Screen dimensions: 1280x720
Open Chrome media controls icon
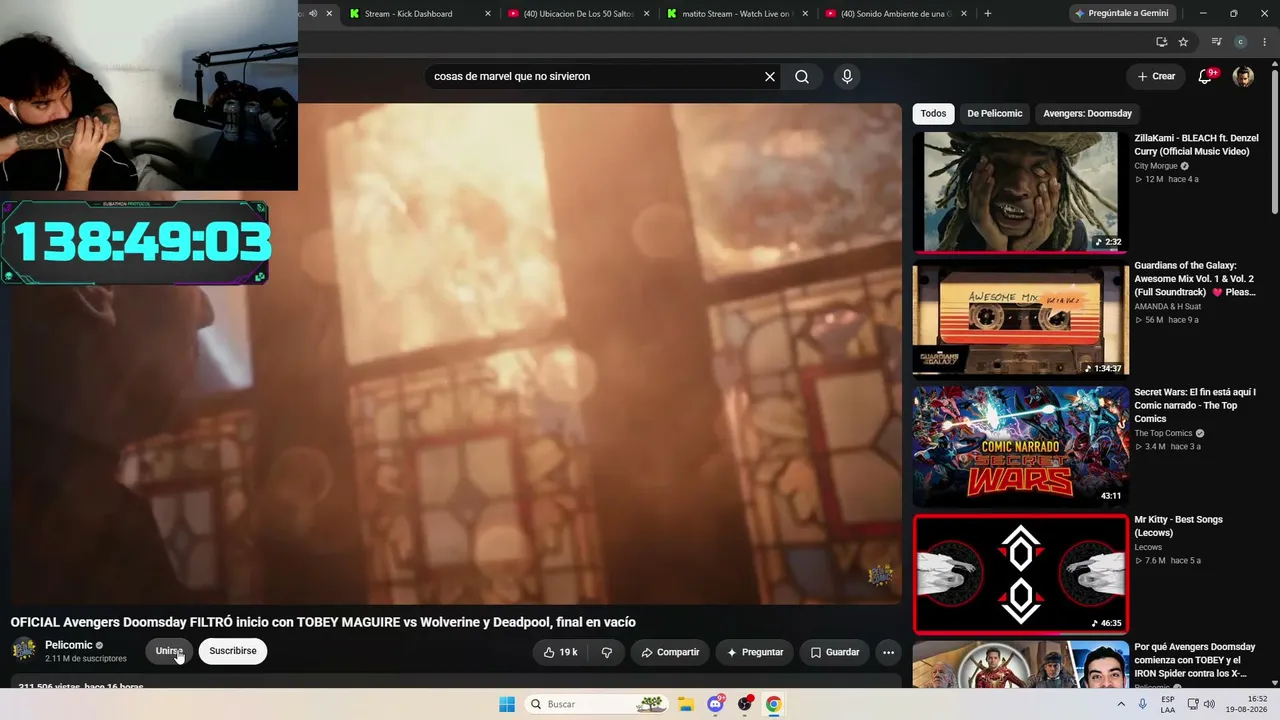point(1216,42)
